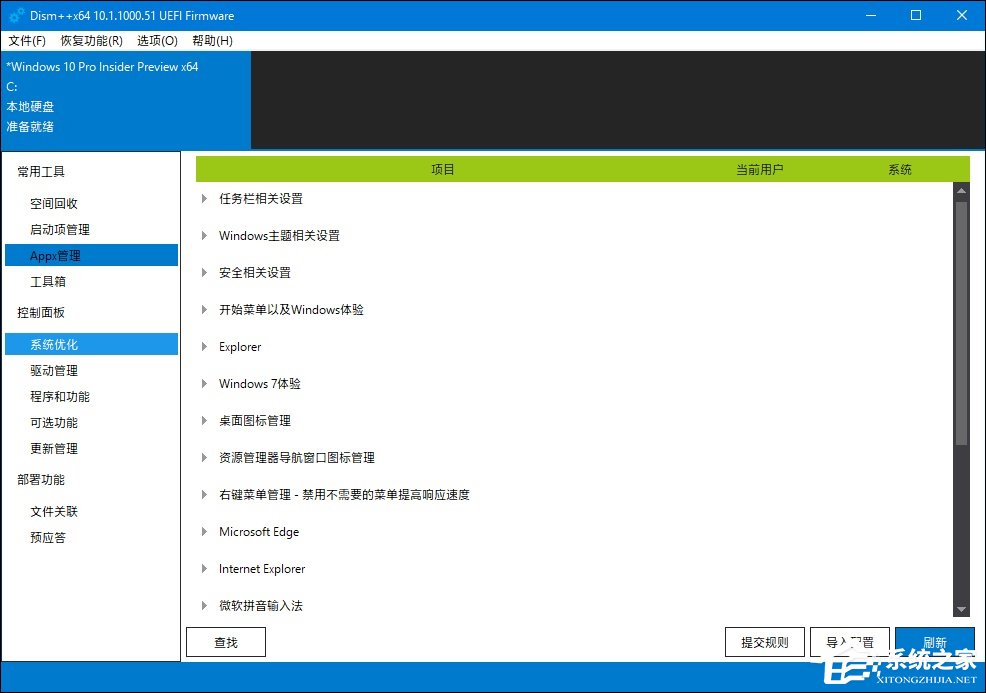Open the 帮助(H) menu
986x693 pixels.
[212, 41]
